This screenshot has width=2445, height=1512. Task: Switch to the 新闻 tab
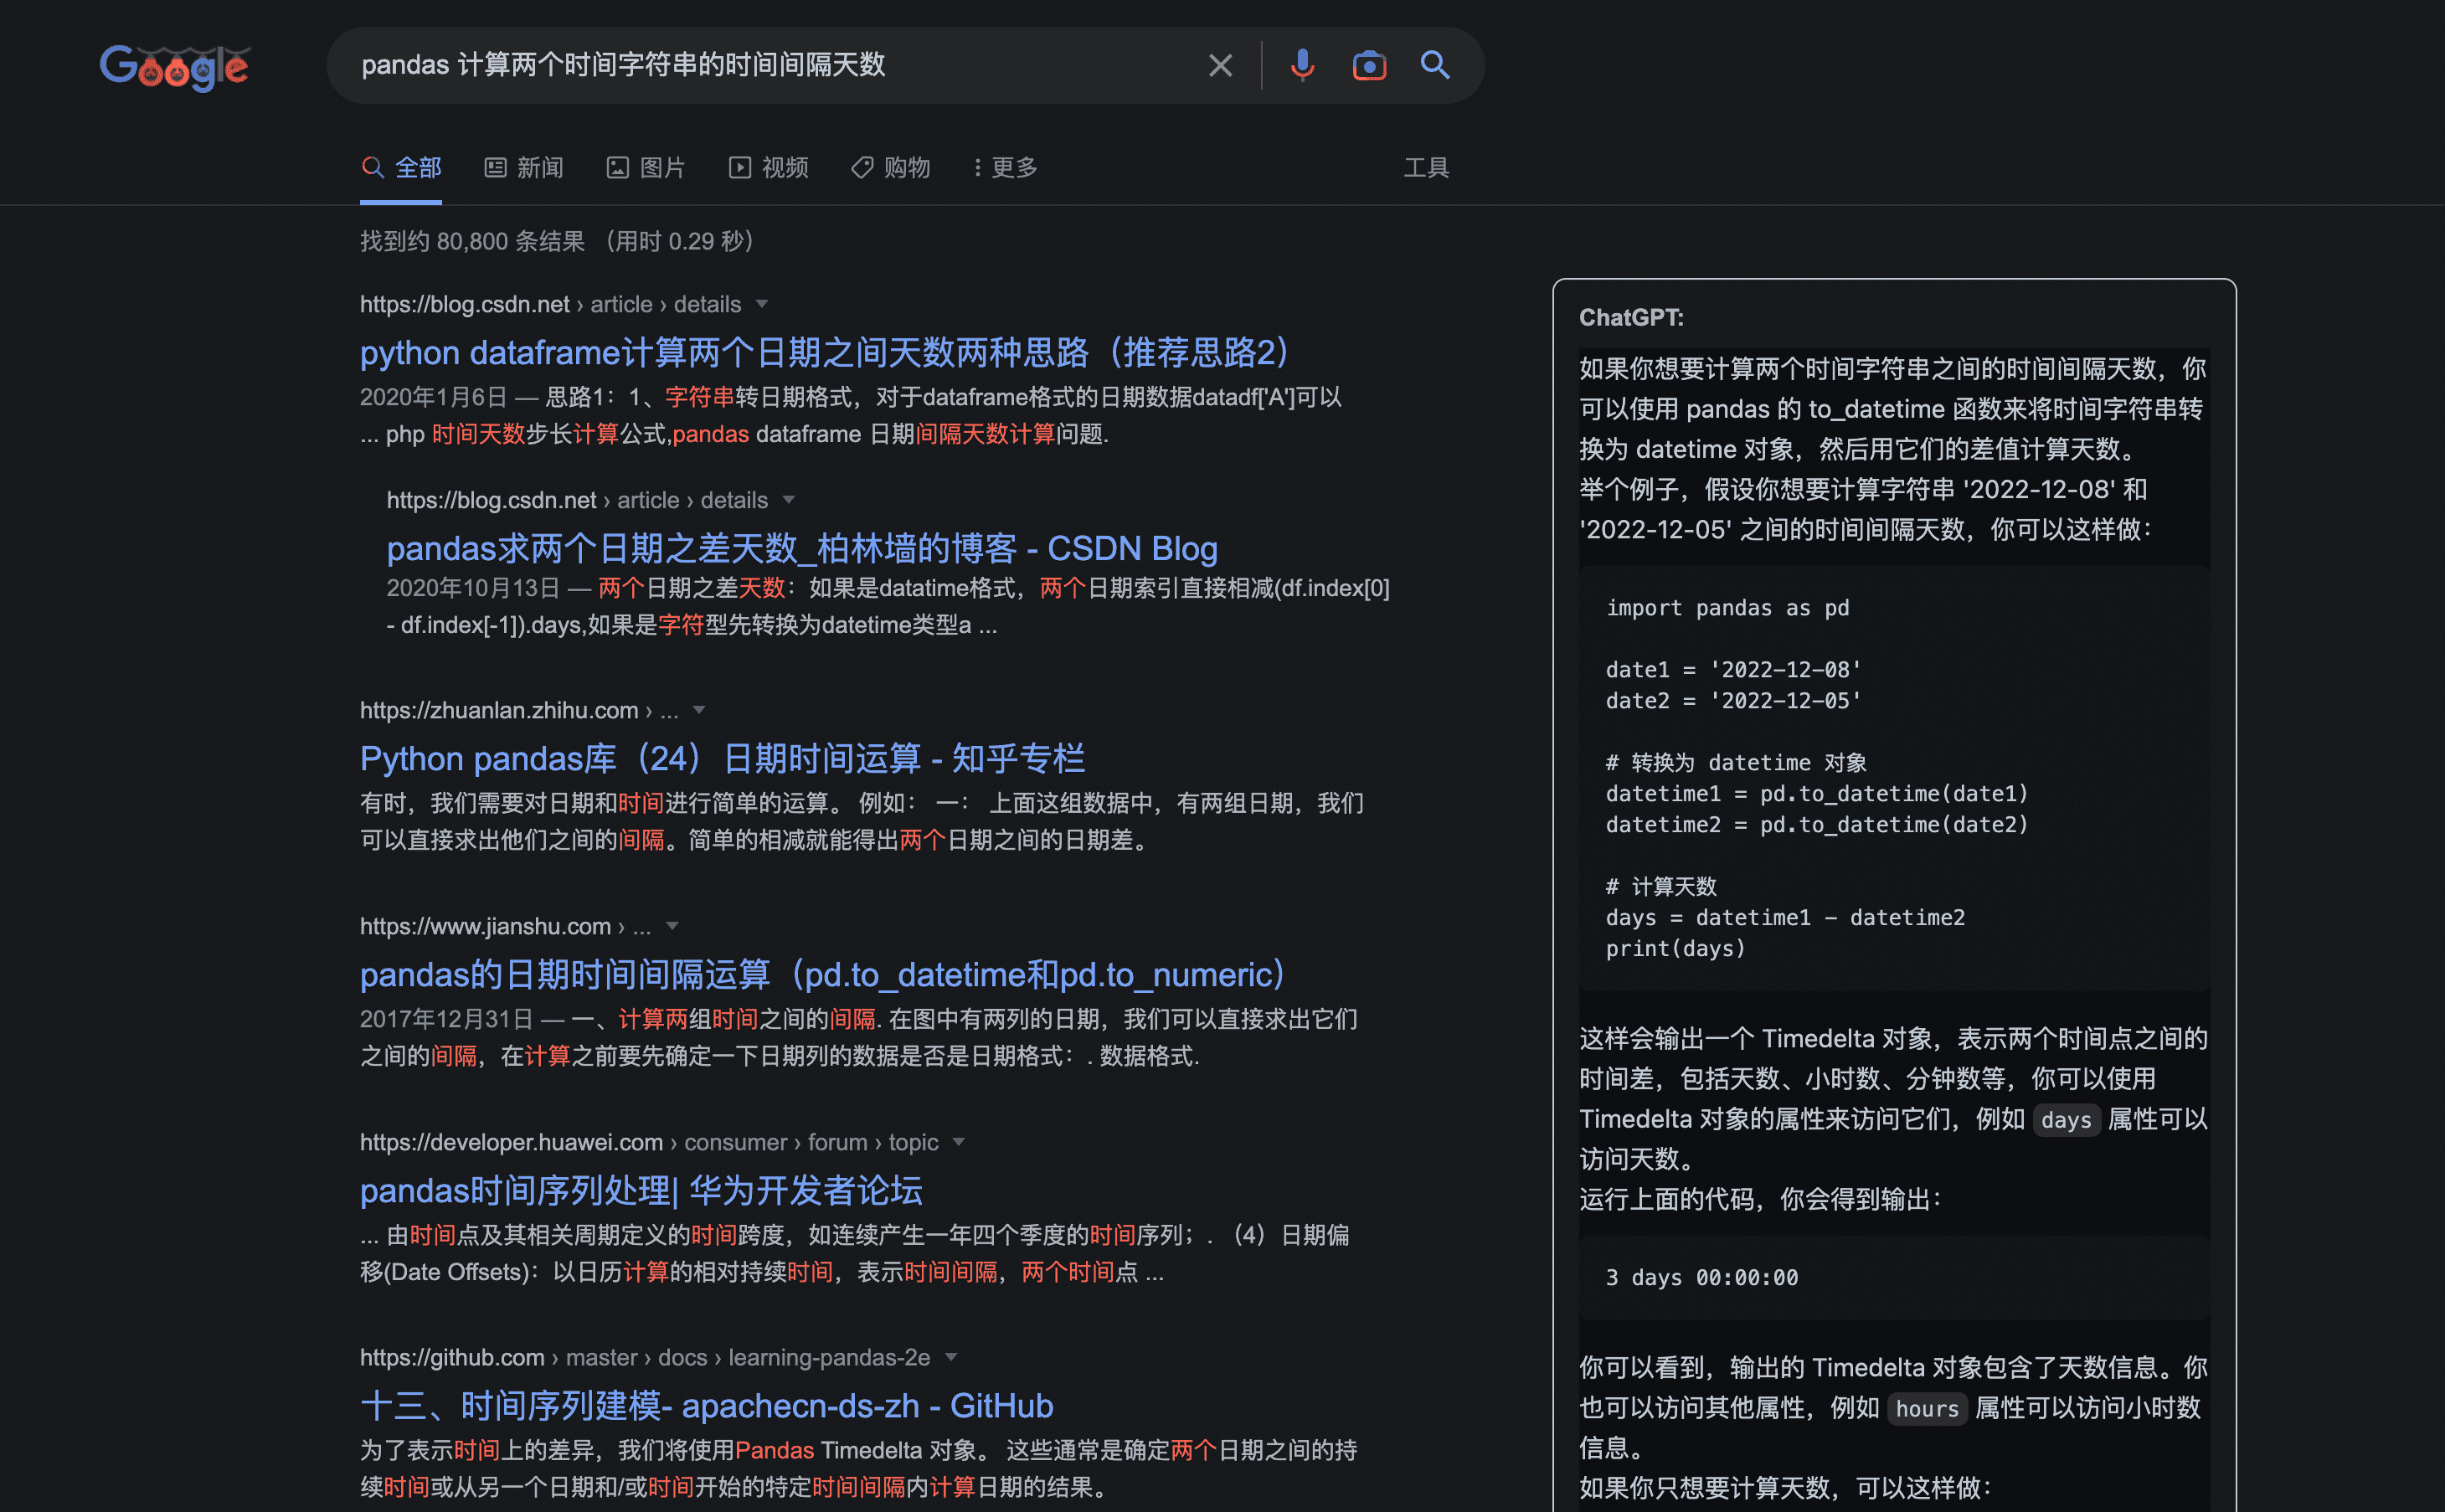coord(524,167)
